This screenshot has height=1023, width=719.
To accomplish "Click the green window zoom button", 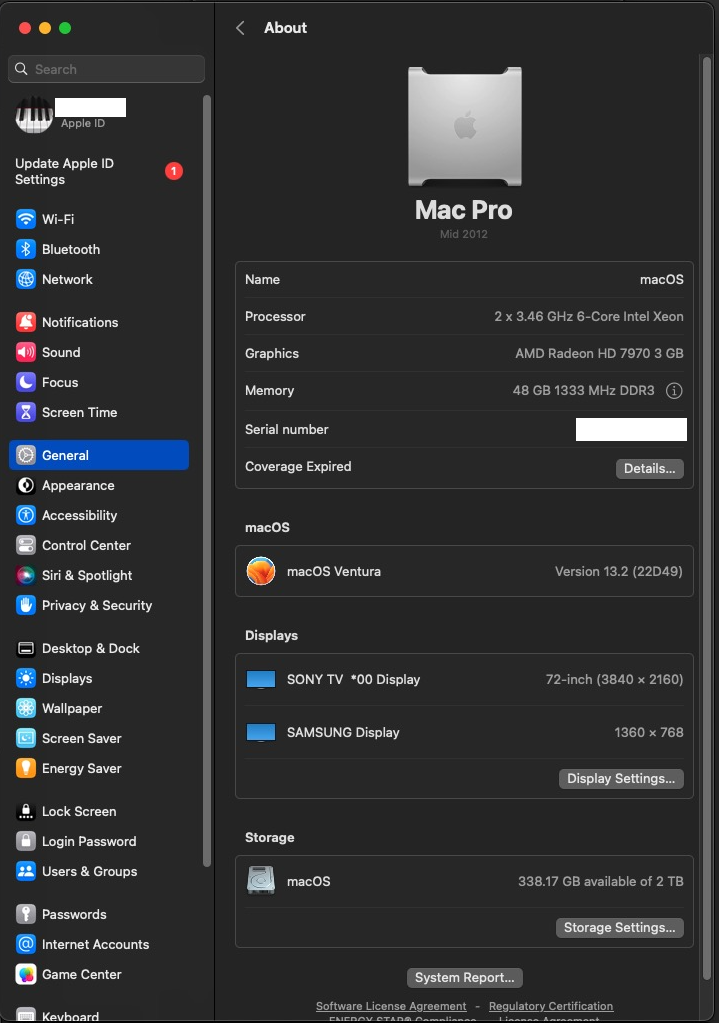I will coord(65,27).
